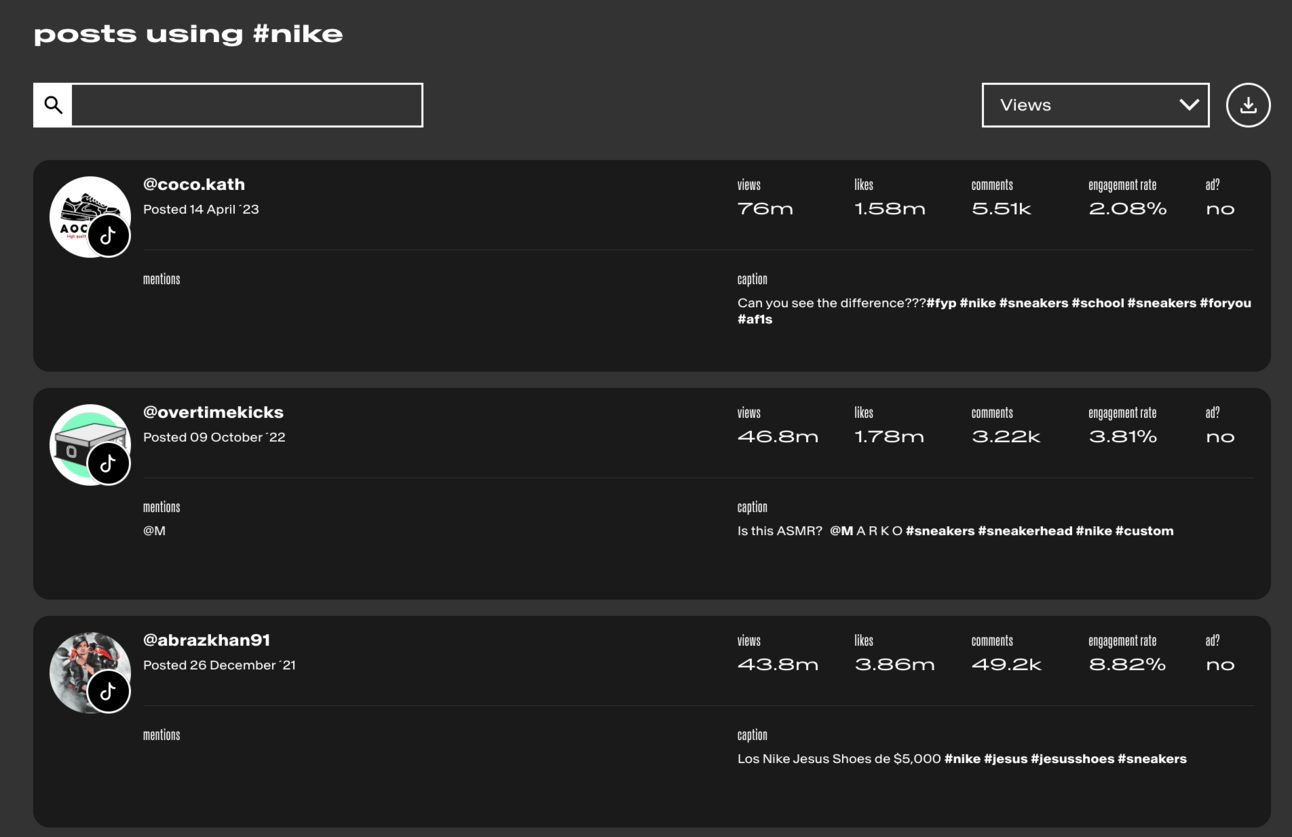Click the #school hashtag in coco.kath caption
This screenshot has width=1292, height=837.
1098,303
